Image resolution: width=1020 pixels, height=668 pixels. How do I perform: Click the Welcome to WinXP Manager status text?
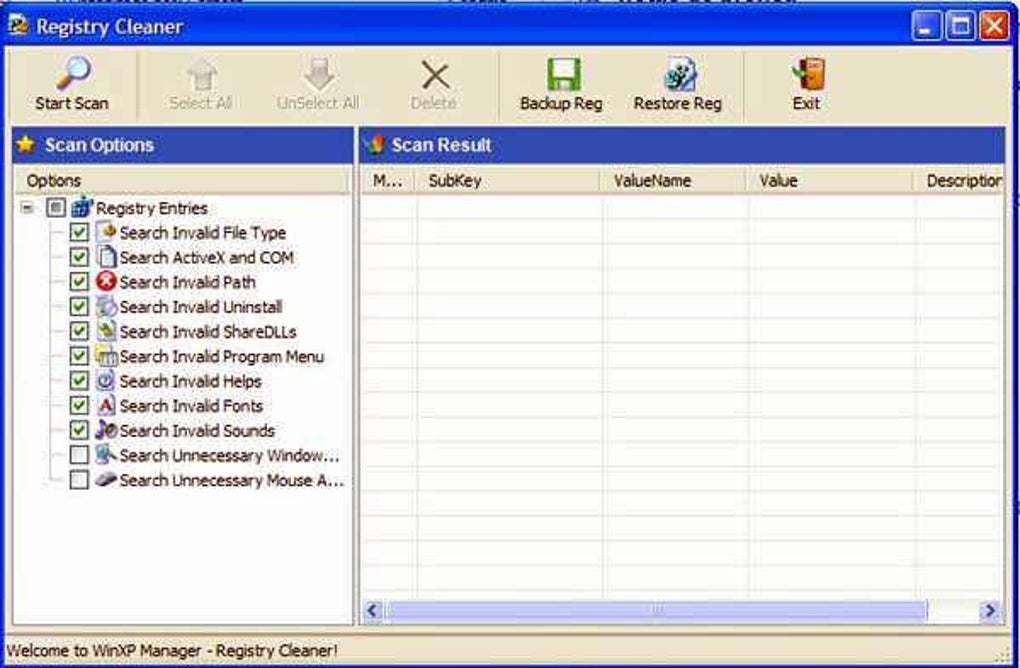click(x=172, y=650)
